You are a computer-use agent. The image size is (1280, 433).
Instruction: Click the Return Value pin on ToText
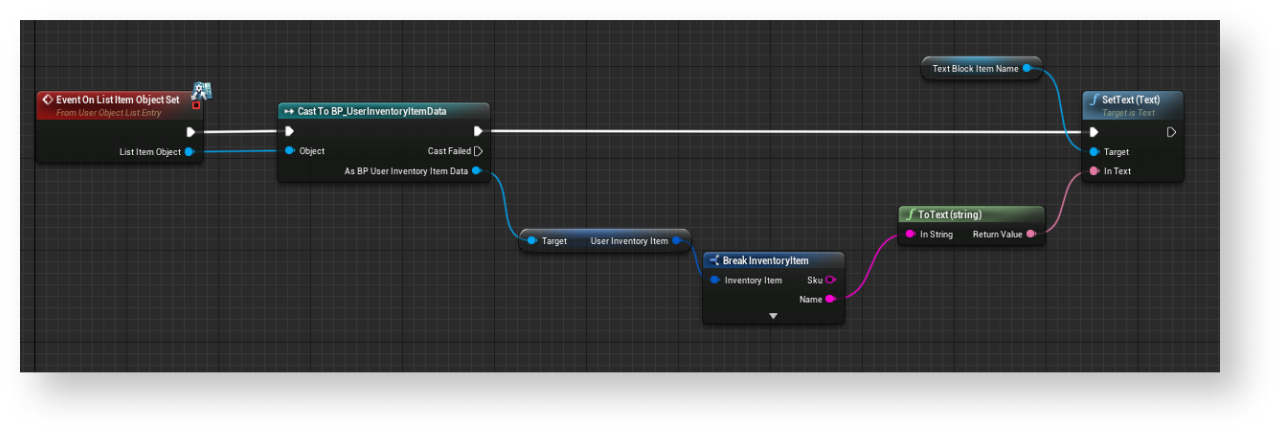pyautogui.click(x=1031, y=234)
